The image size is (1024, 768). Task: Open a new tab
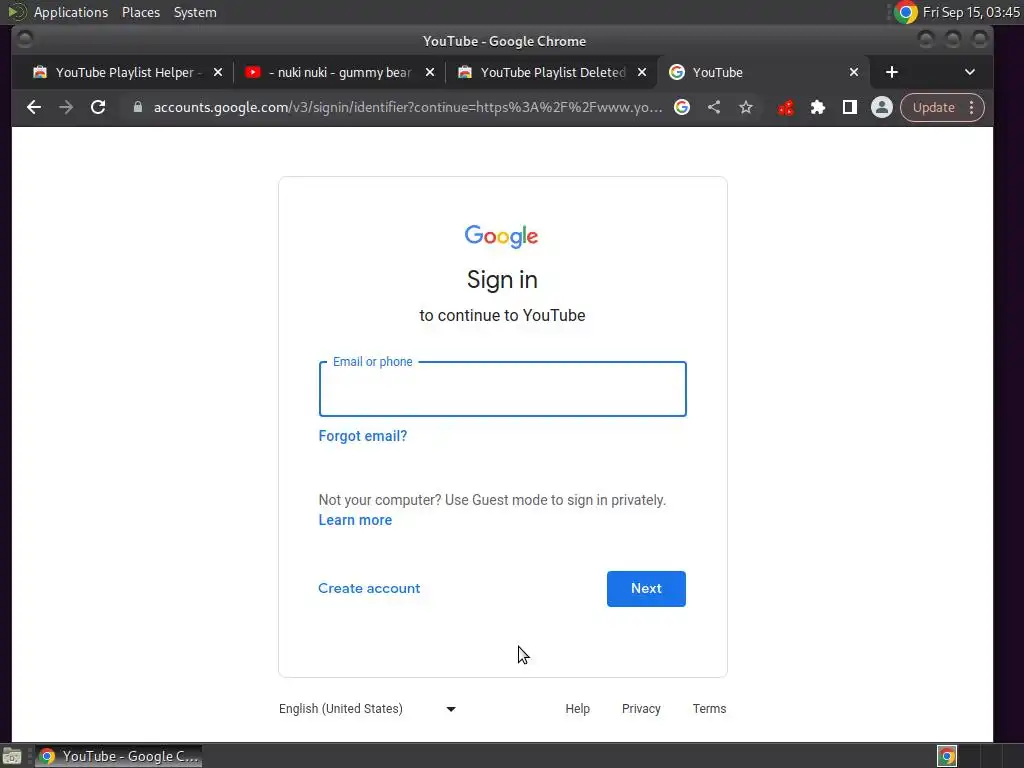pos(892,72)
